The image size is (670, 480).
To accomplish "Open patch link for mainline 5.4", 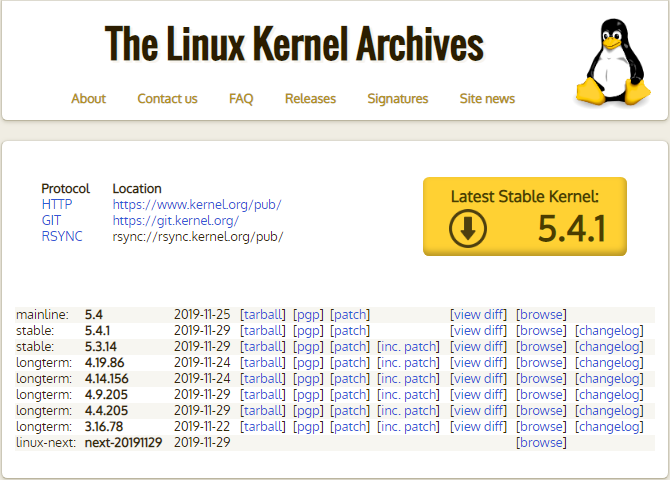I will click(x=350, y=315).
